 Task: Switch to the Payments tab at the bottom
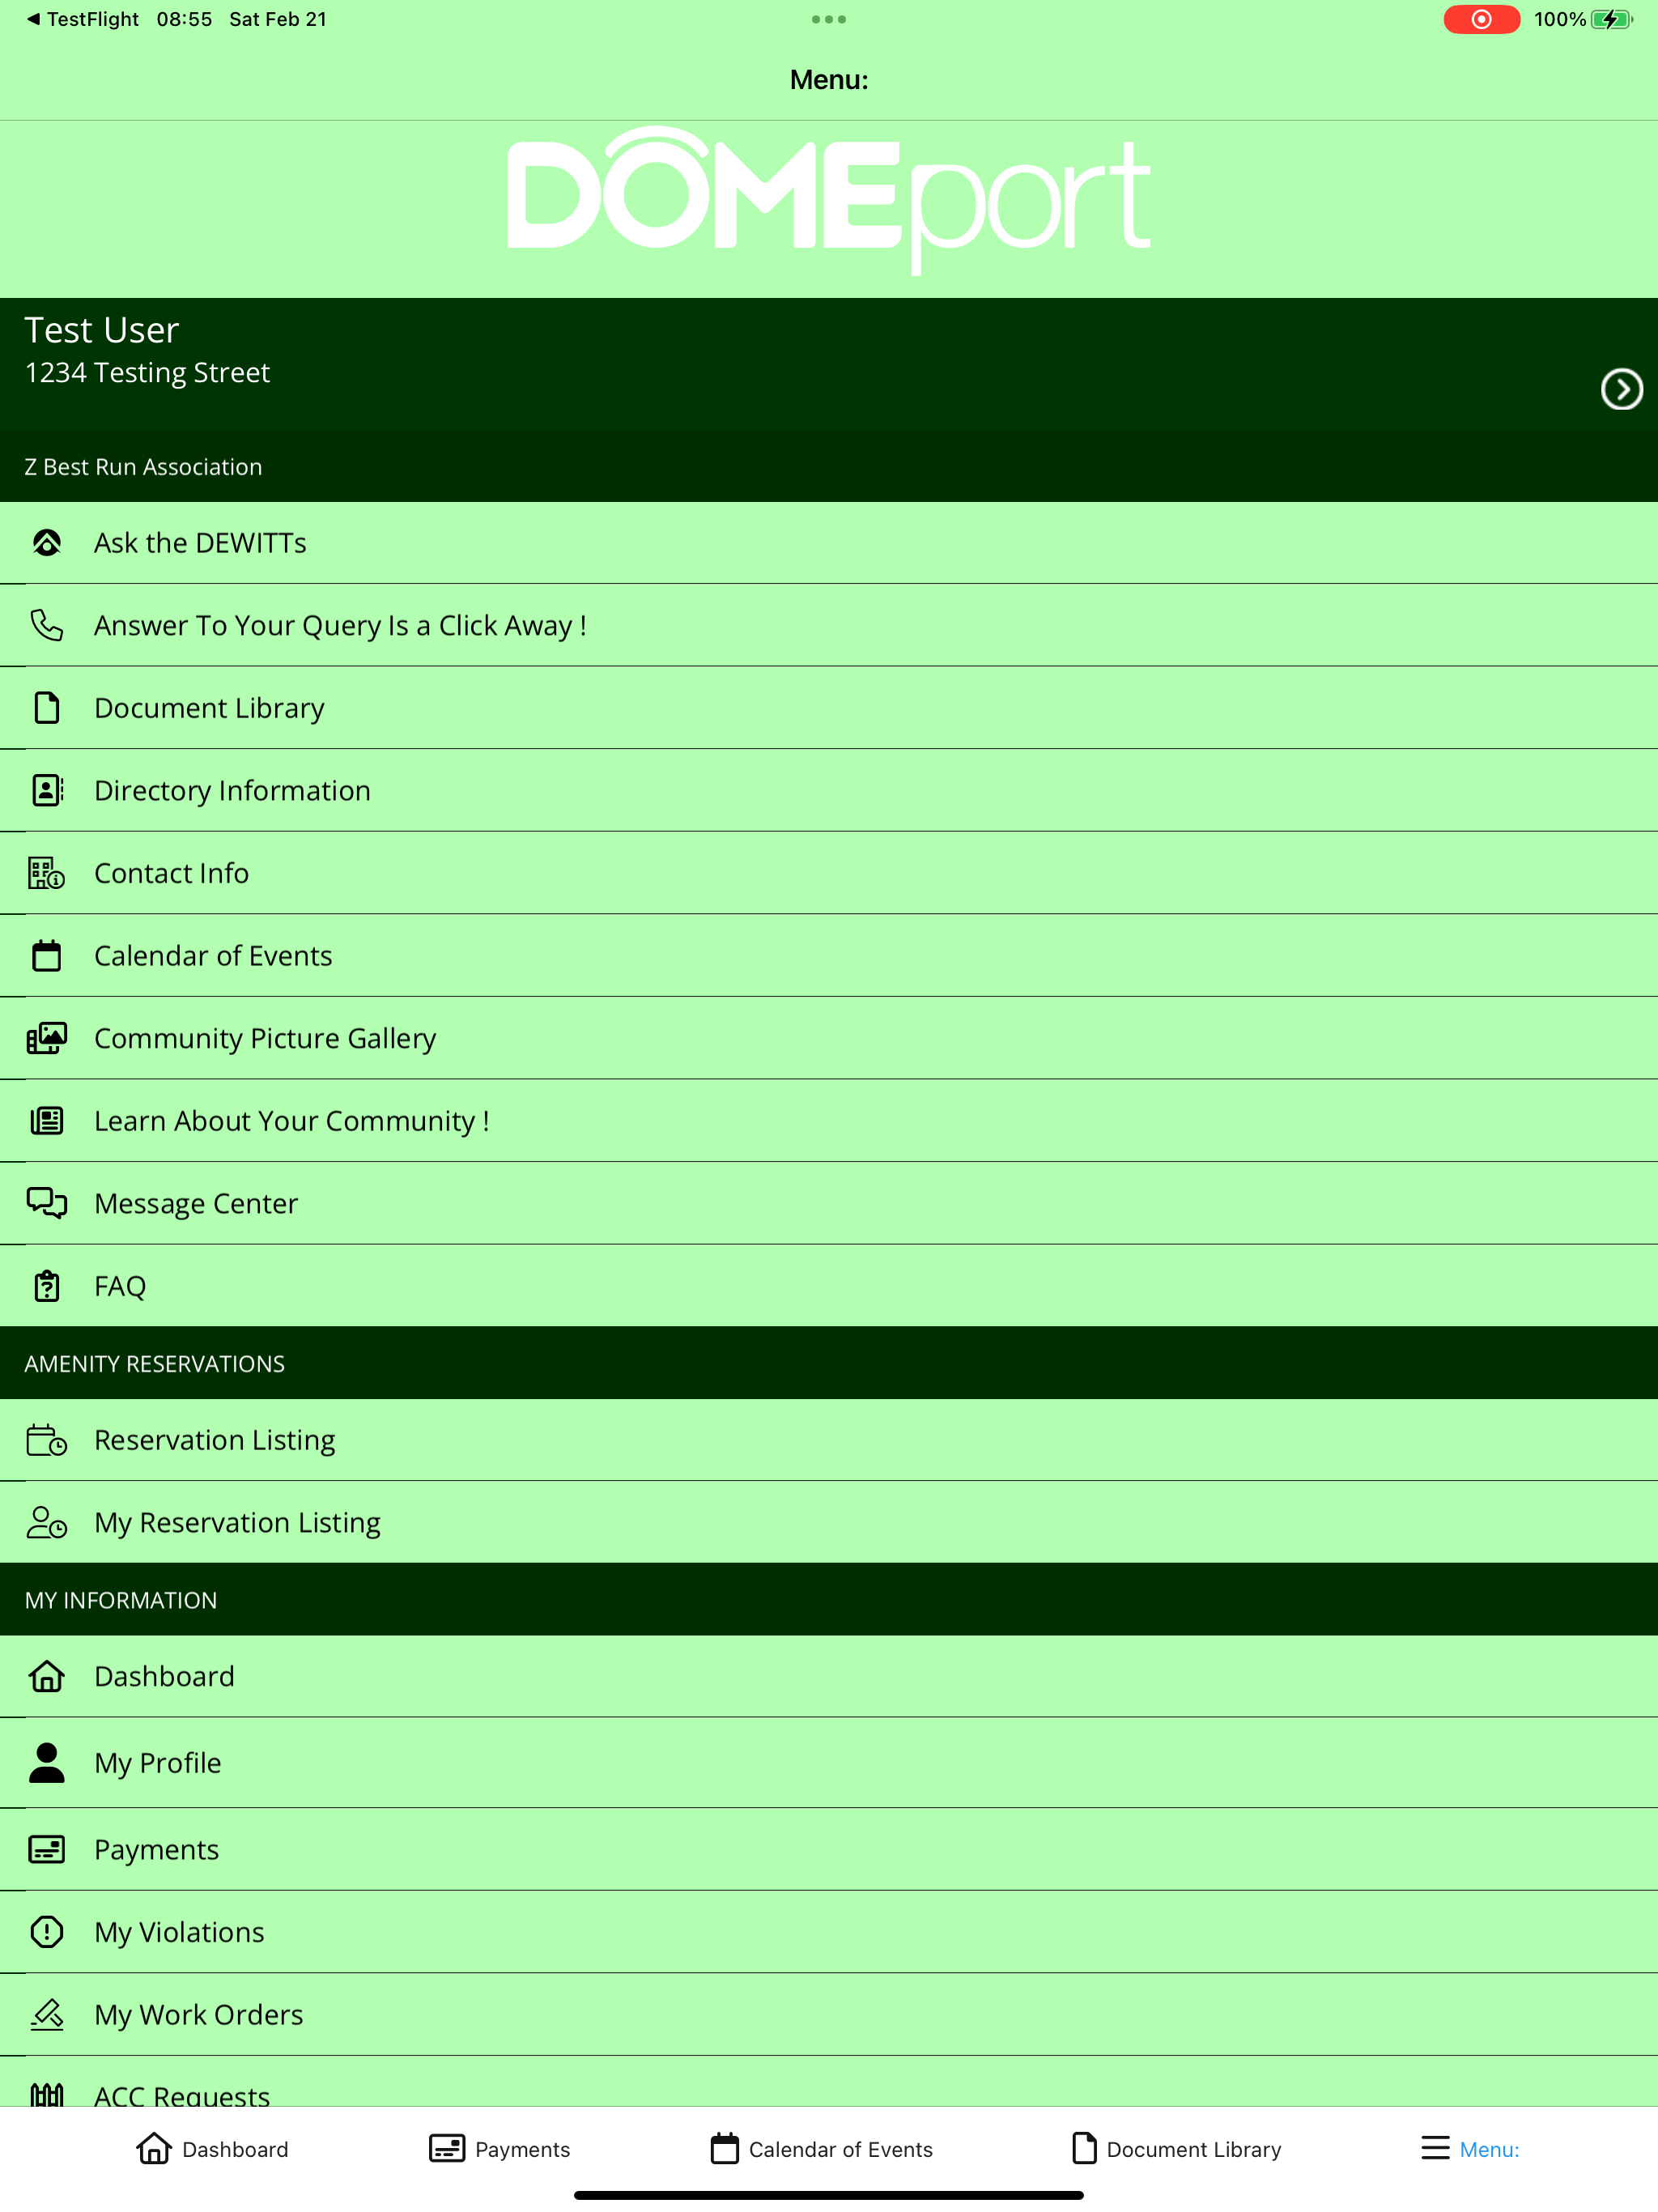click(x=499, y=2148)
